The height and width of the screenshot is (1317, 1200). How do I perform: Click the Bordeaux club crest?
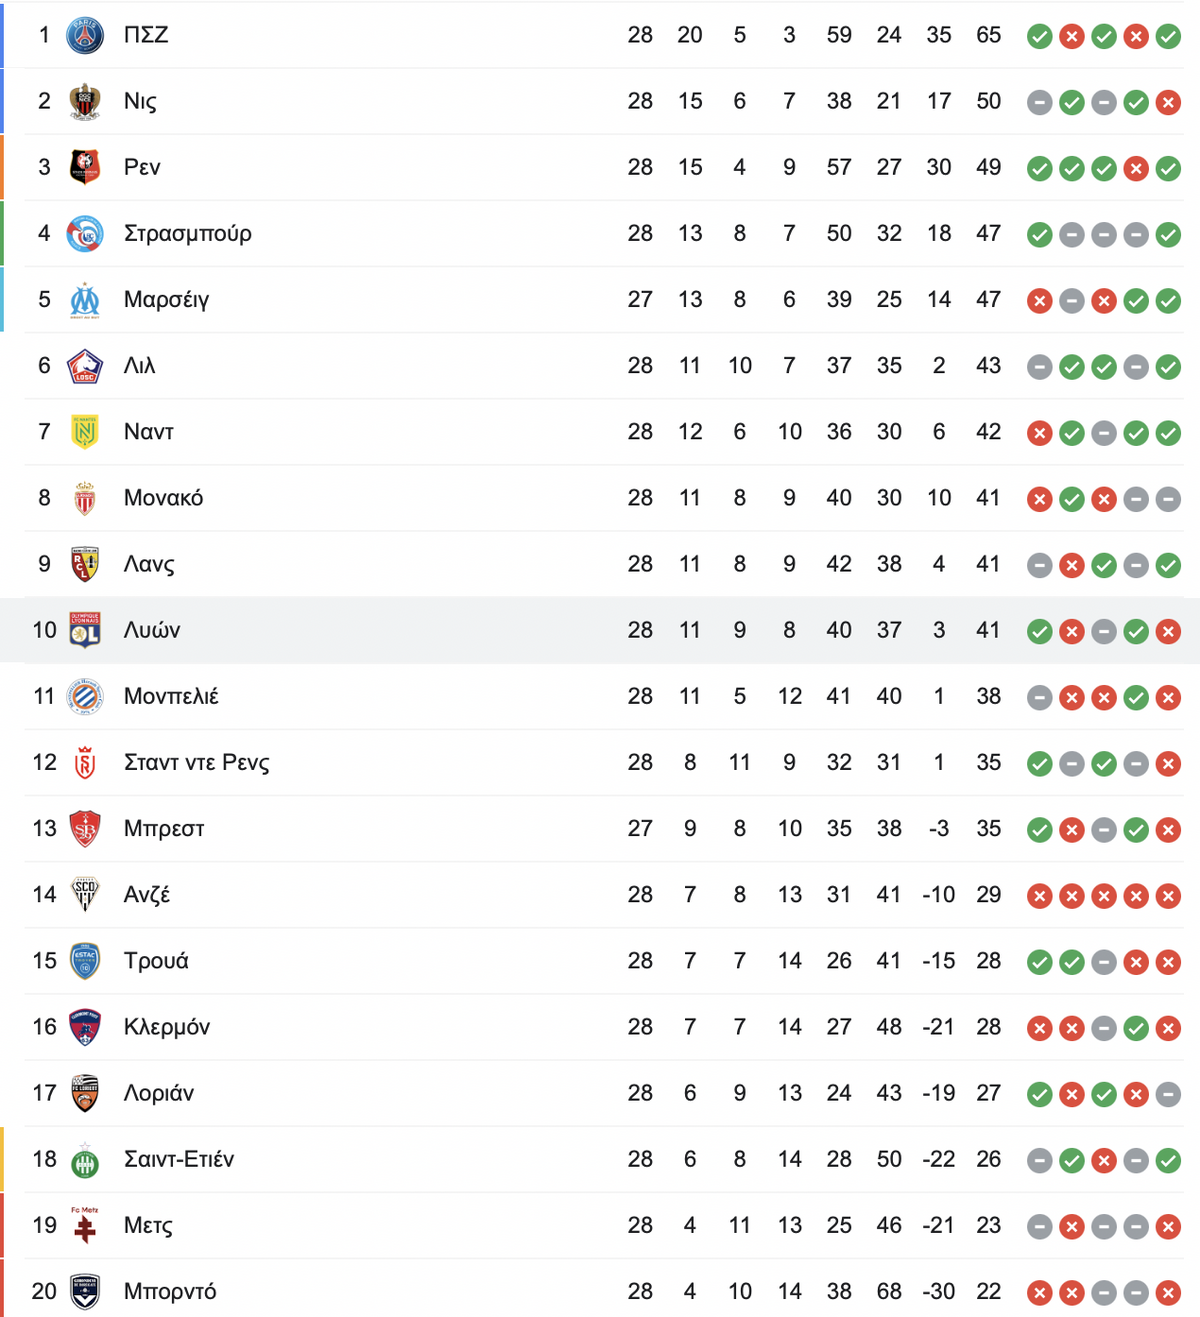click(x=85, y=1292)
